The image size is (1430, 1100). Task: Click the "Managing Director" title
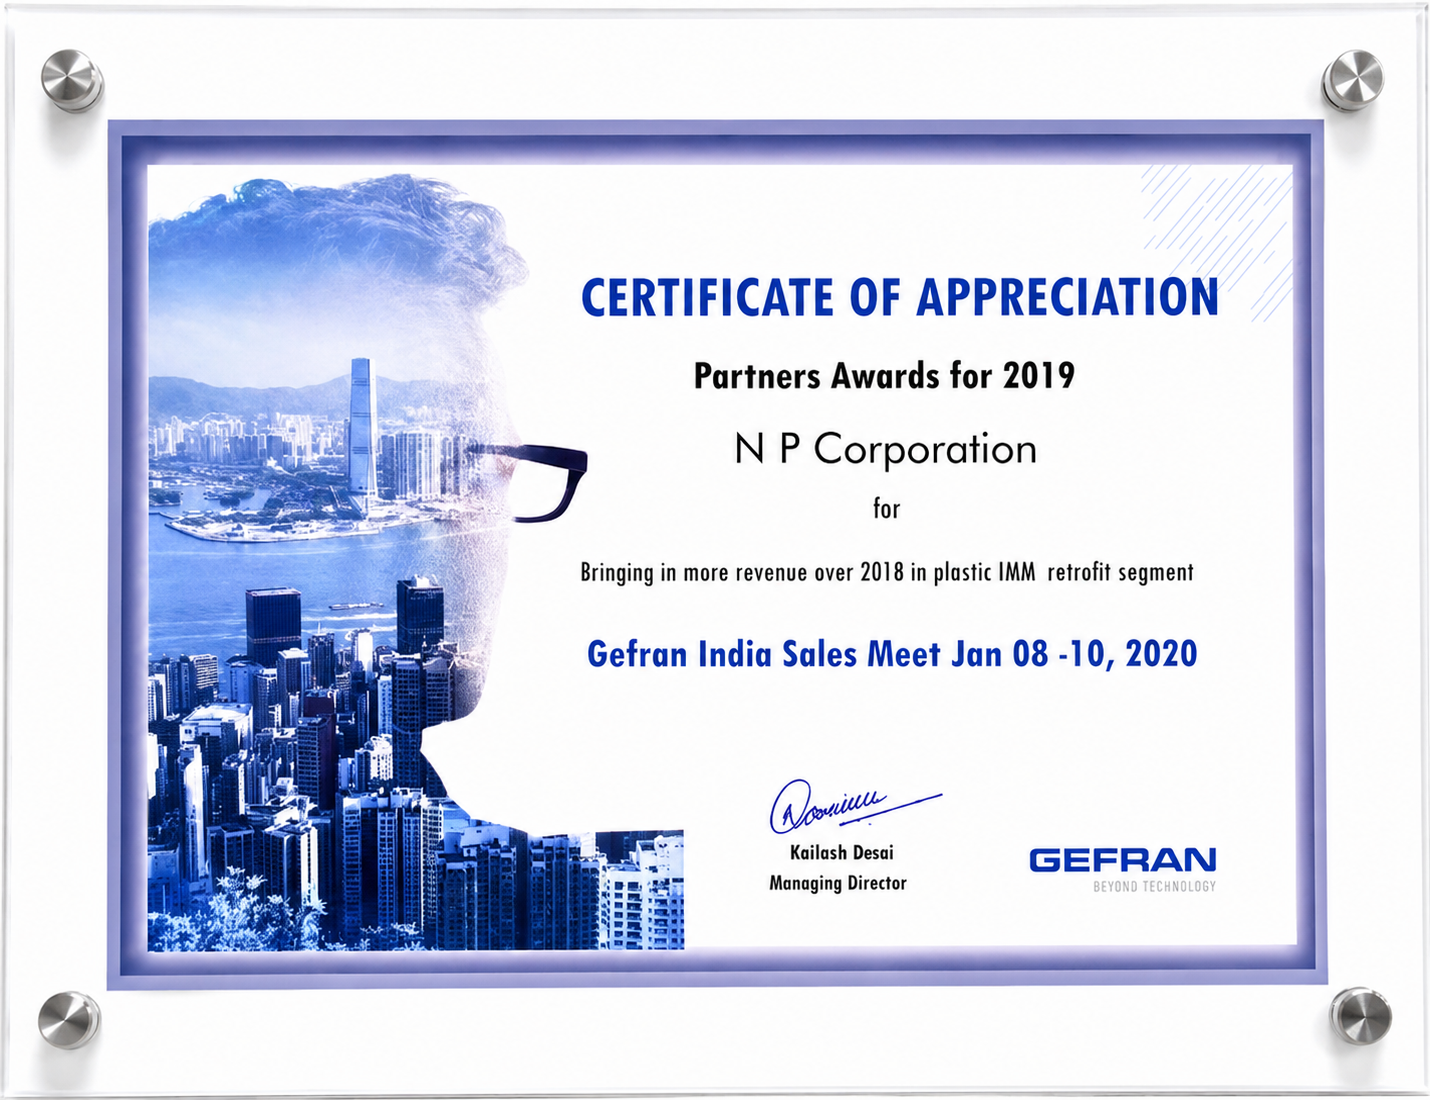point(838,883)
